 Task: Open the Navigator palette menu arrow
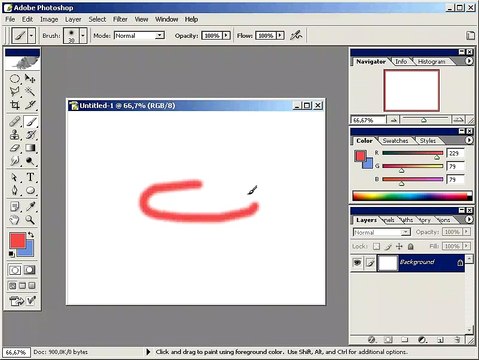coord(469,61)
